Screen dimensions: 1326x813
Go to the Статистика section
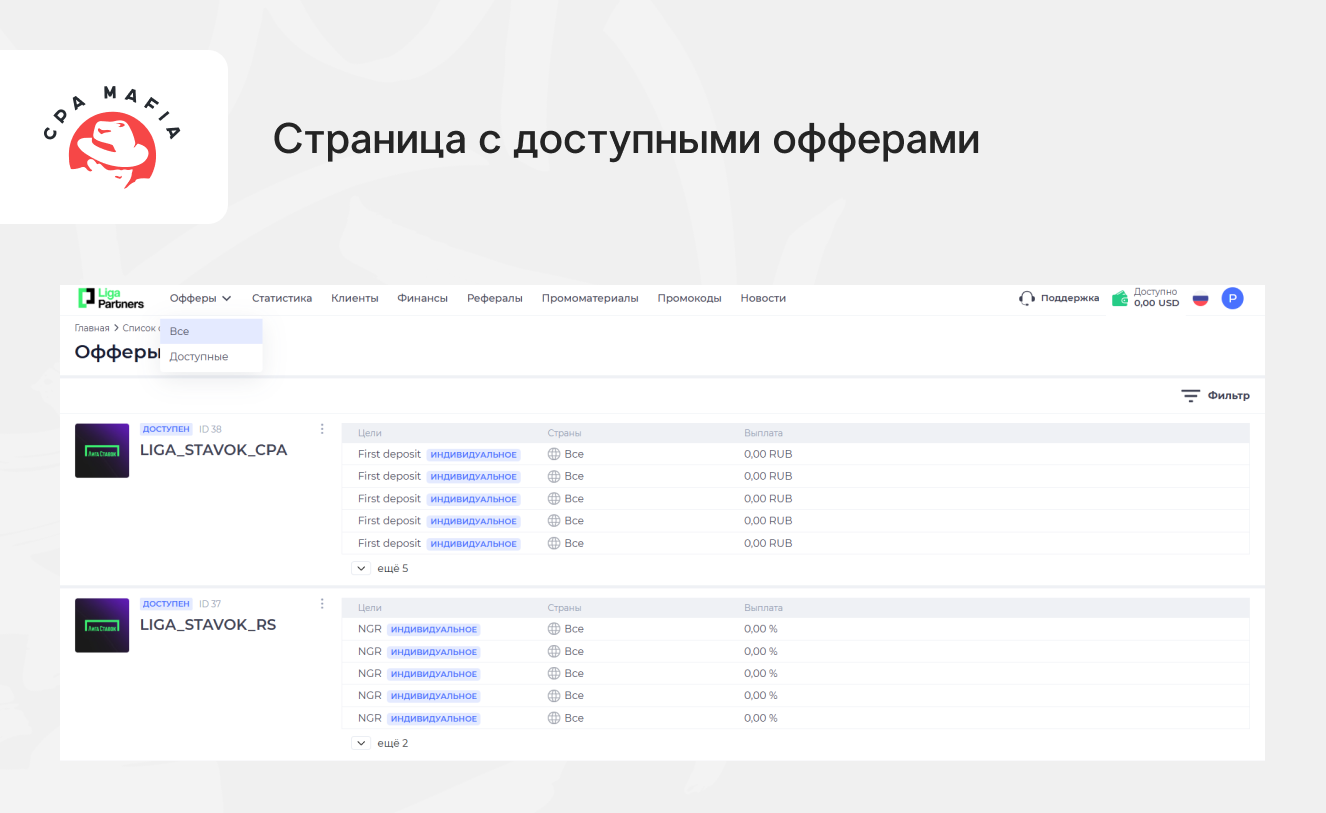(282, 298)
